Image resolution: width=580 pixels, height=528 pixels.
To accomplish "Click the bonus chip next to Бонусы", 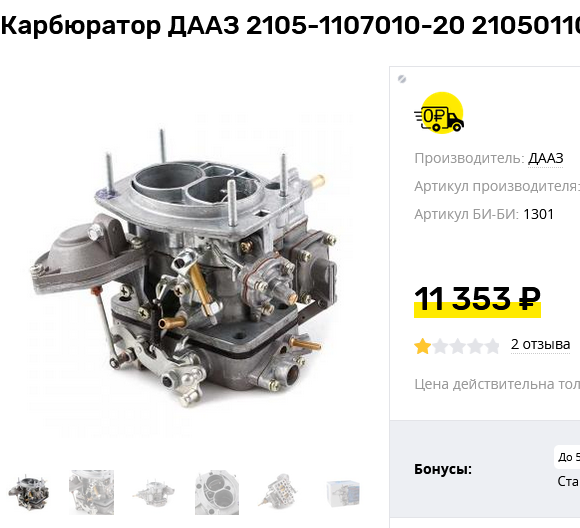I will (567, 457).
